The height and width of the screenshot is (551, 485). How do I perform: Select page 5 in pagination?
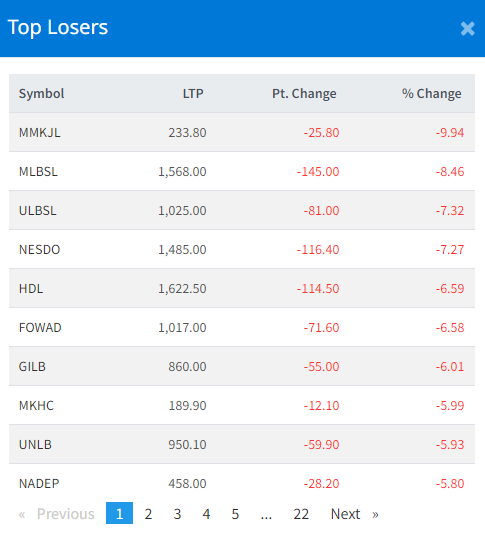235,514
